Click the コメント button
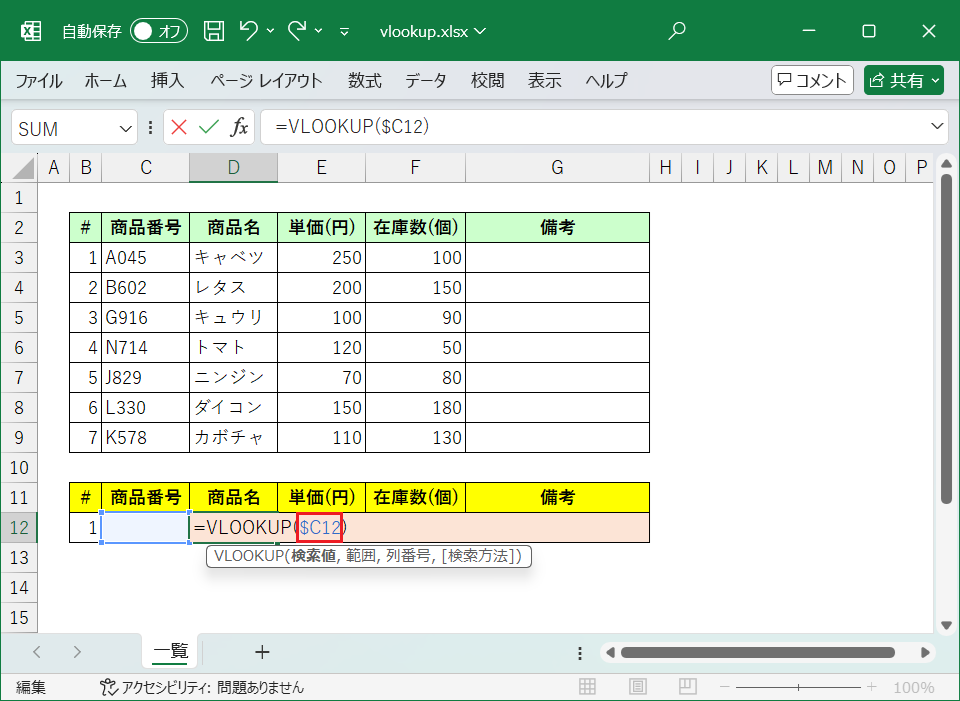This screenshot has width=960, height=701. 812,81
